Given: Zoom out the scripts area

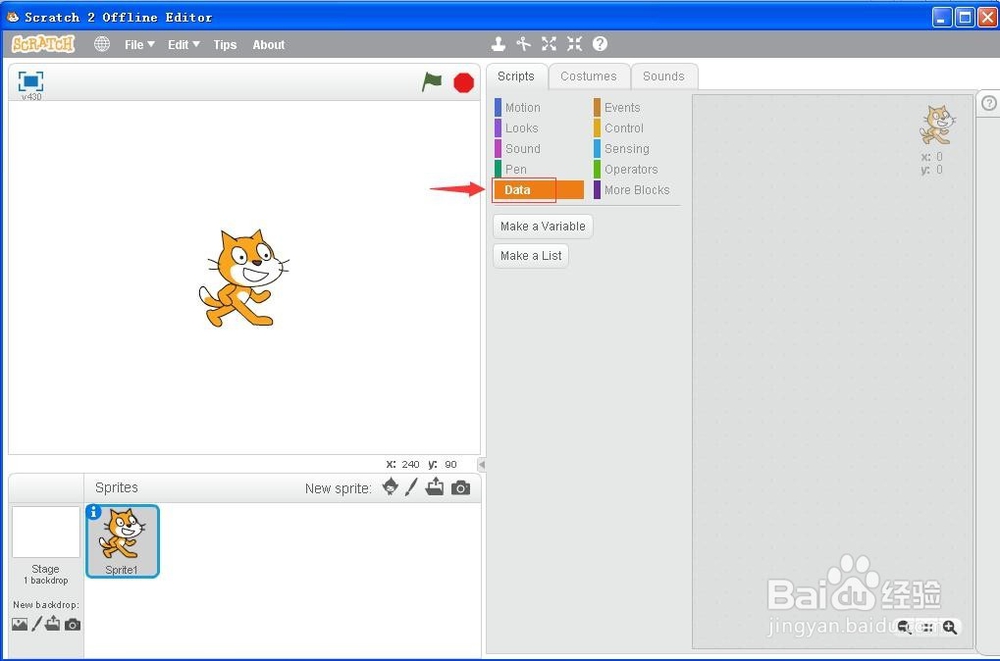Looking at the screenshot, I should coord(904,627).
